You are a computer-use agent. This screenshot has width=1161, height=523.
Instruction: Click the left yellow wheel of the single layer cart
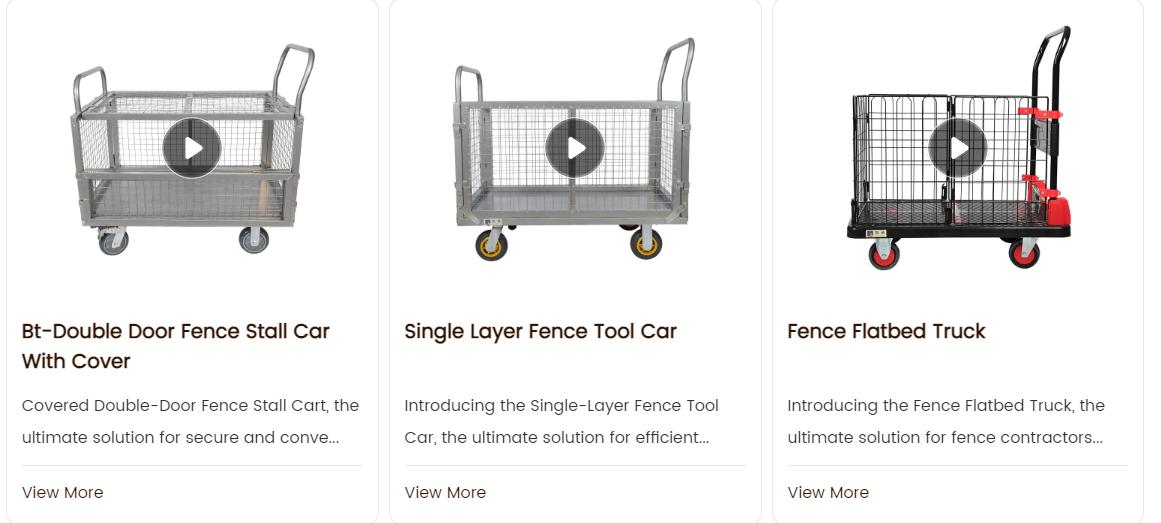pos(490,244)
